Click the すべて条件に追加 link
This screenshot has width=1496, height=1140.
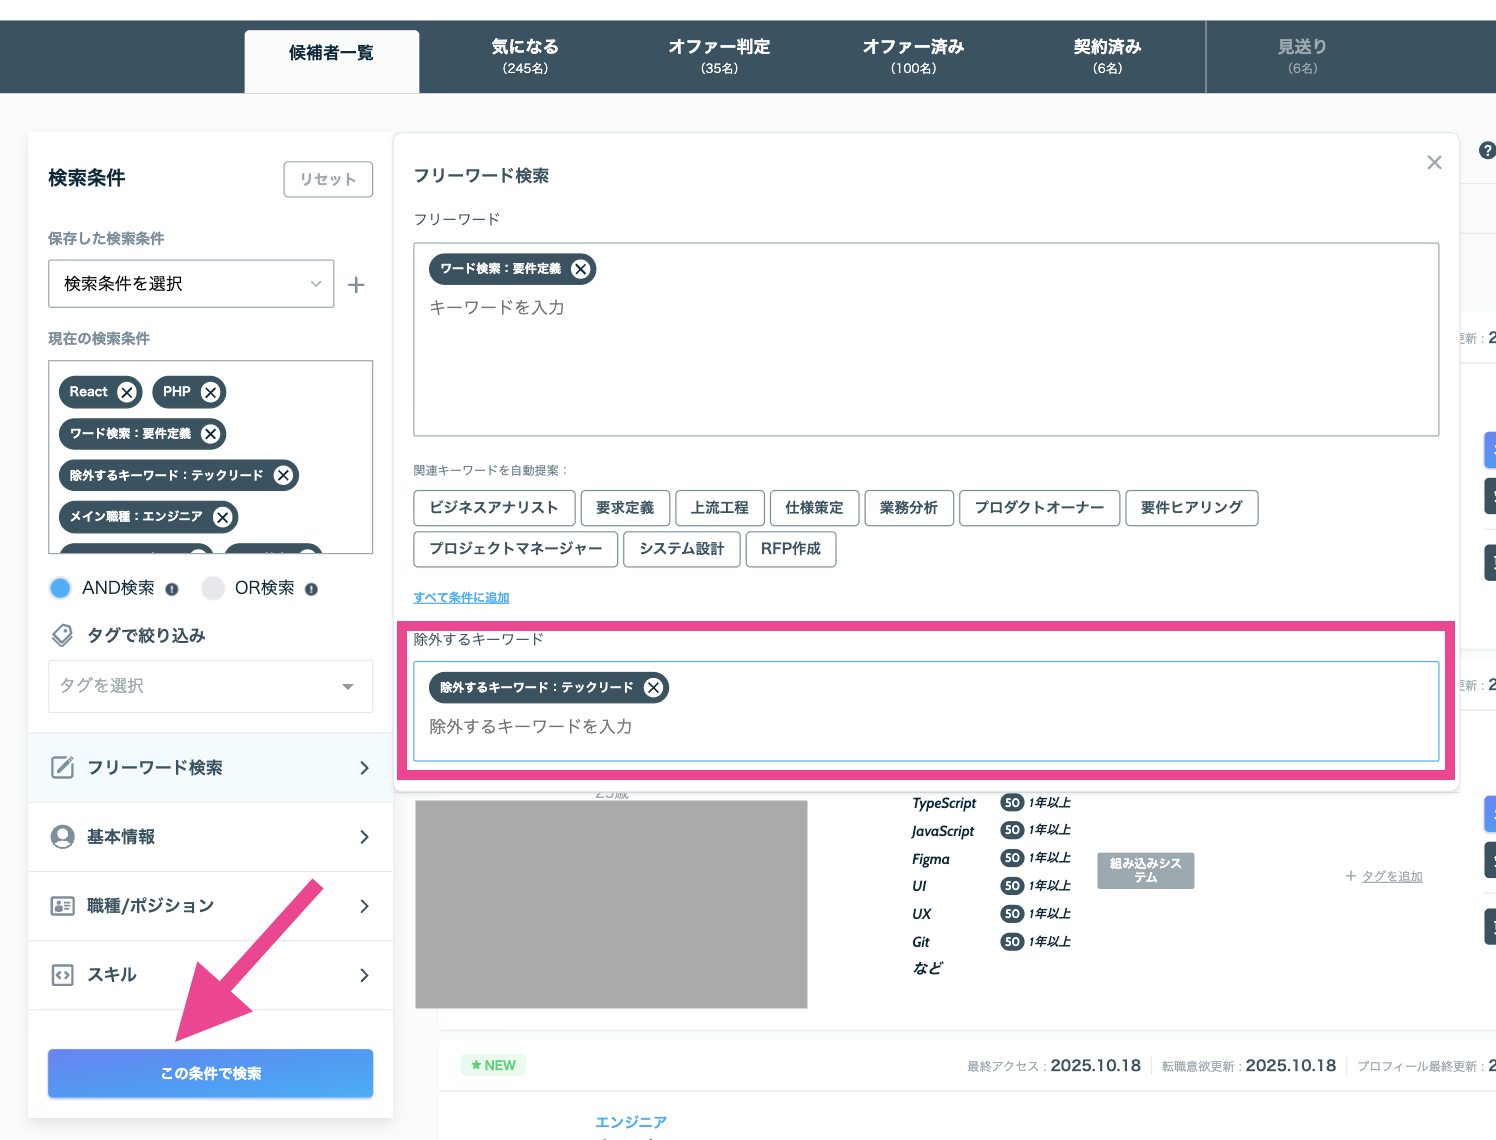461,597
